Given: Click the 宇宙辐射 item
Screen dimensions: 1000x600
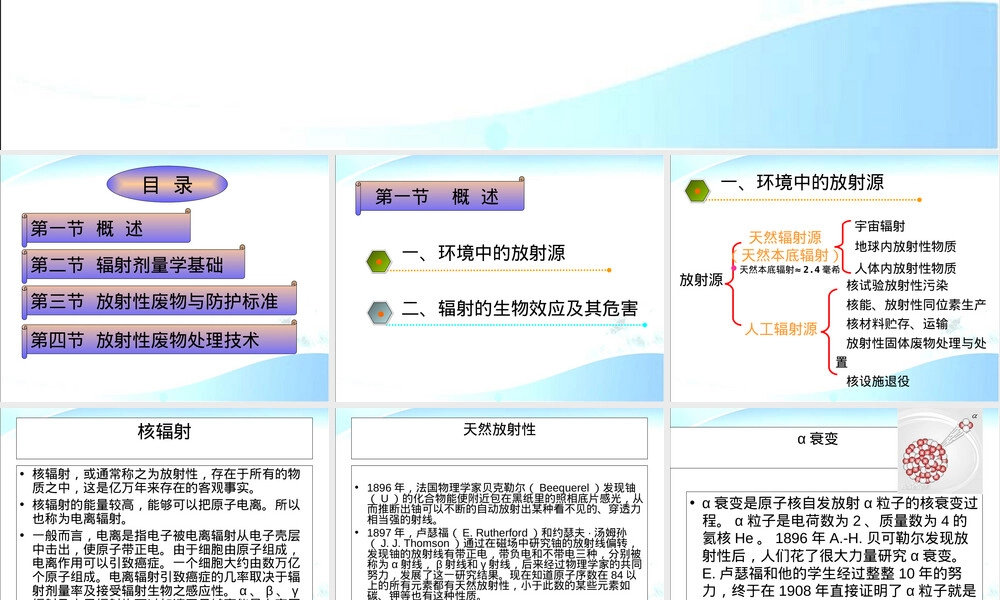Looking at the screenshot, I should pyautogui.click(x=879, y=226).
